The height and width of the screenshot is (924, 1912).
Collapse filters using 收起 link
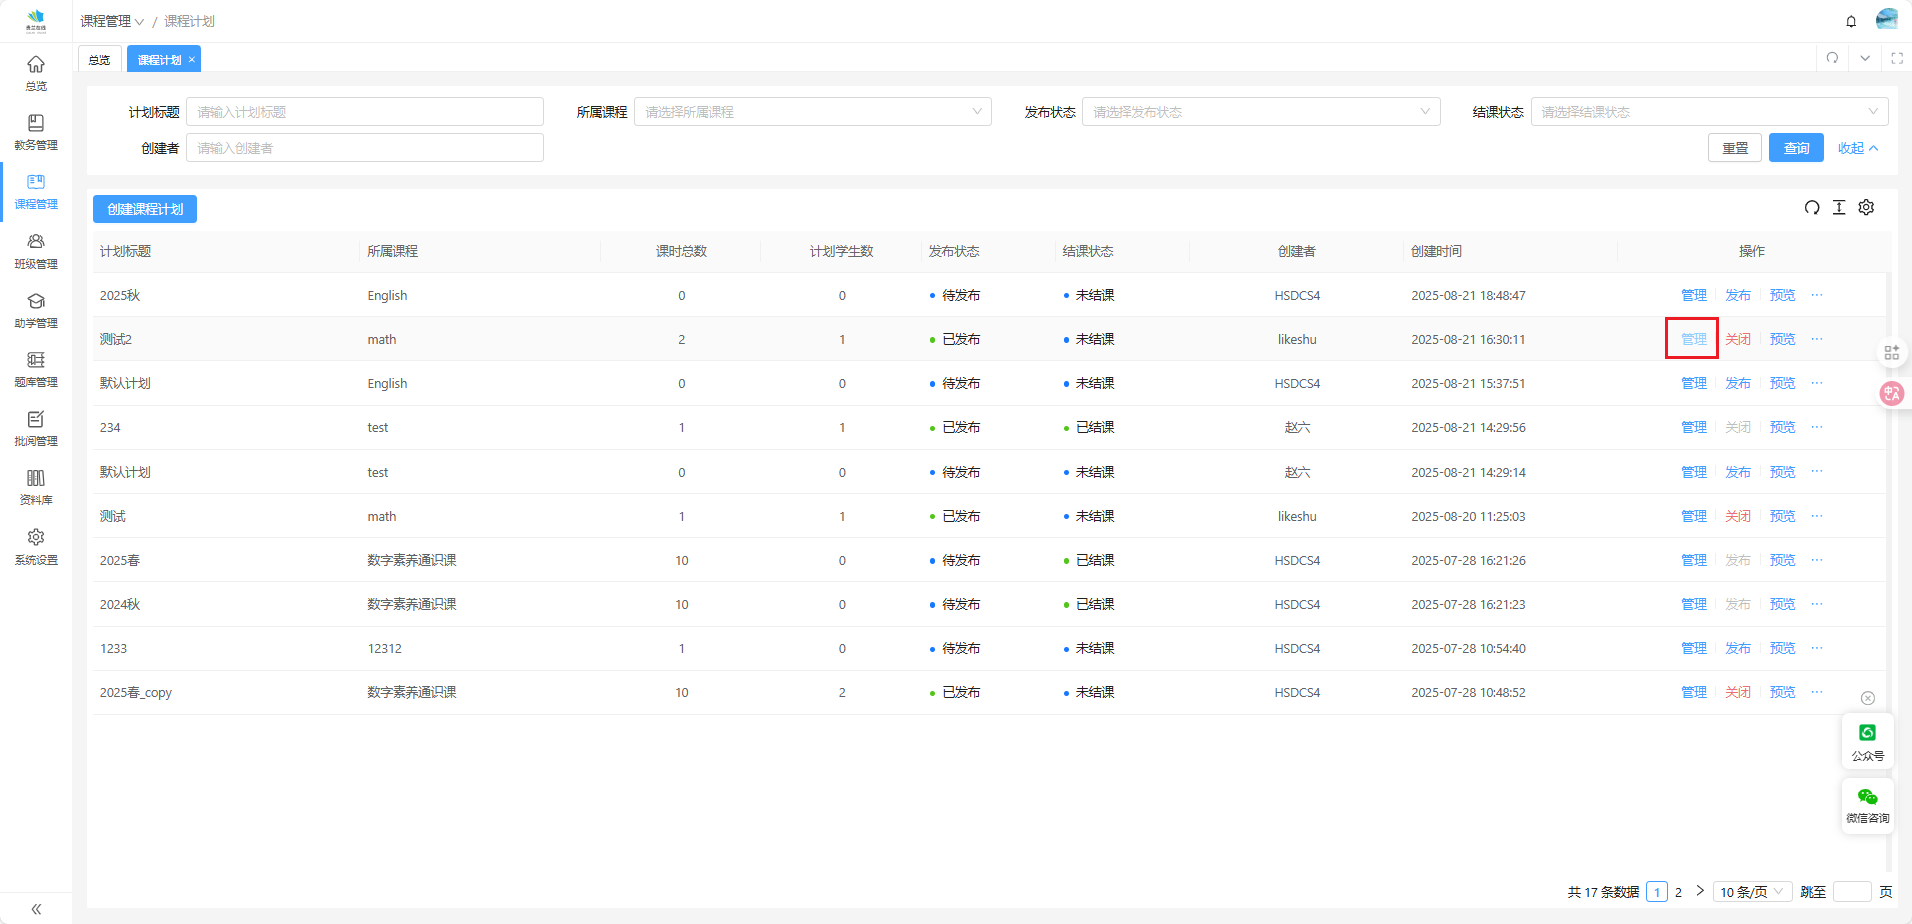coord(1857,148)
